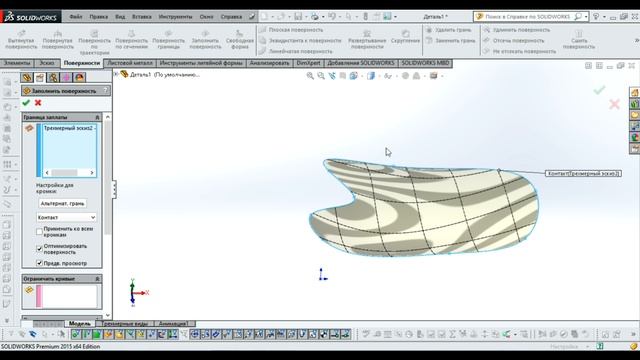Image resolution: width=640 pixels, height=360 pixels.
Task: Toggle Применить ко всем кромкам checkbox
Action: click(39, 232)
